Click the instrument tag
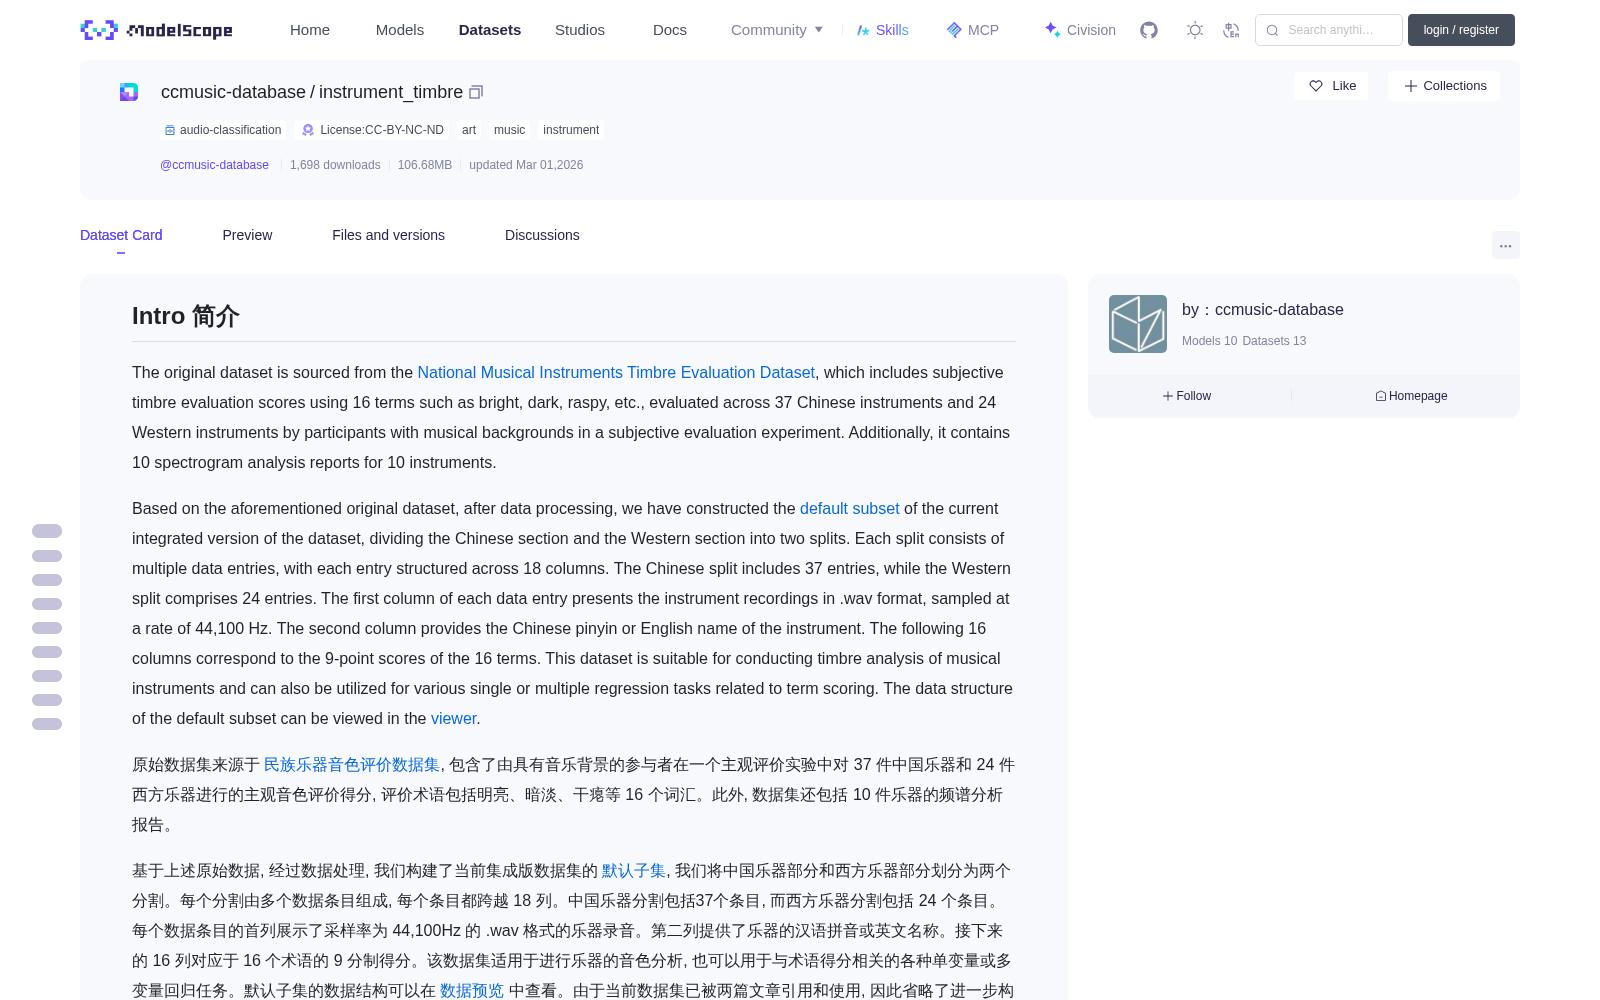 point(571,130)
